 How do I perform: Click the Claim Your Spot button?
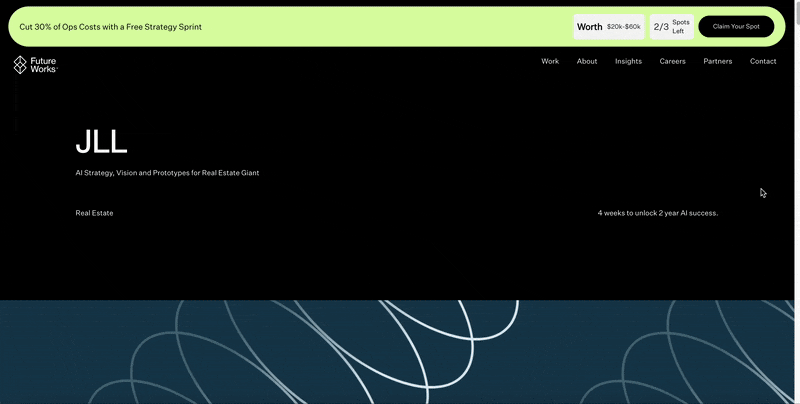[x=736, y=27]
